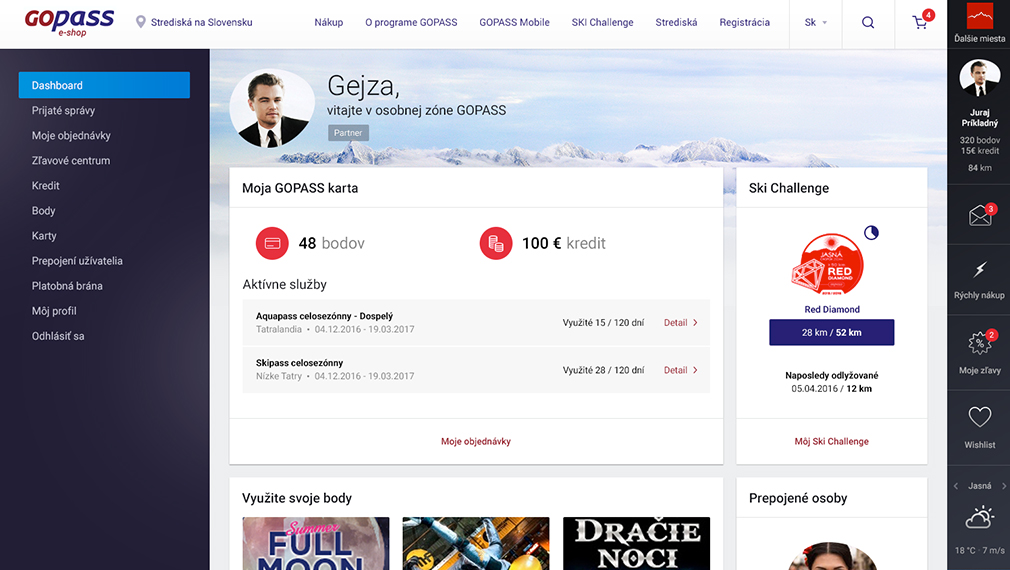The height and width of the screenshot is (570, 1010).
Task: Click the 48 bodov value
Action: click(x=331, y=243)
